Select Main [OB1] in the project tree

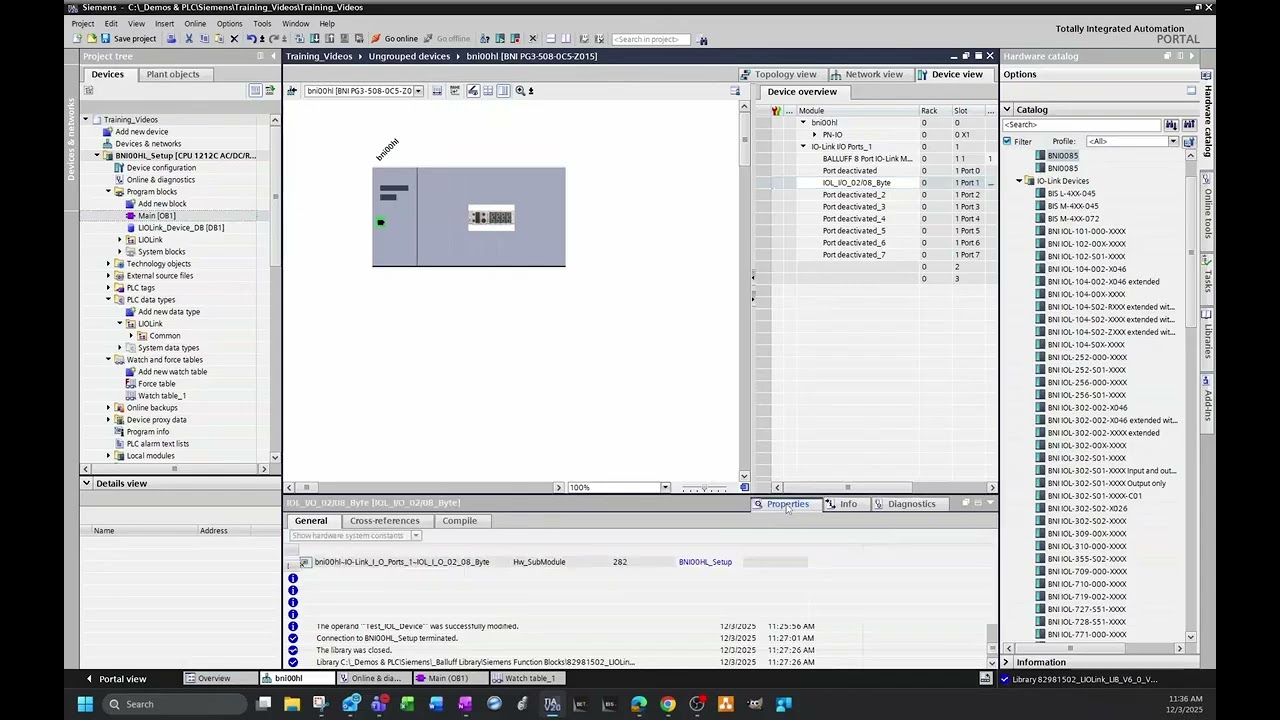[x=156, y=216]
